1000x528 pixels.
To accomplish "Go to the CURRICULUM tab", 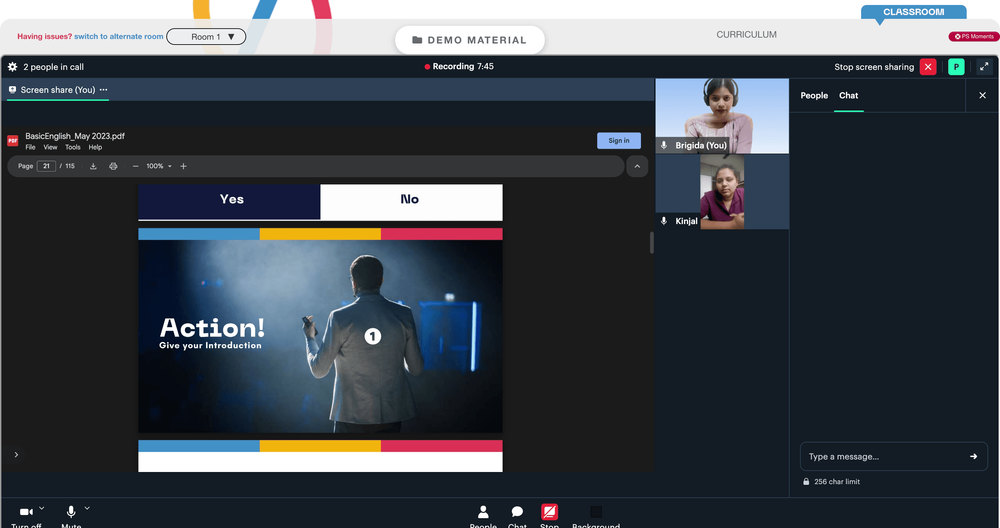I will coord(746,34).
